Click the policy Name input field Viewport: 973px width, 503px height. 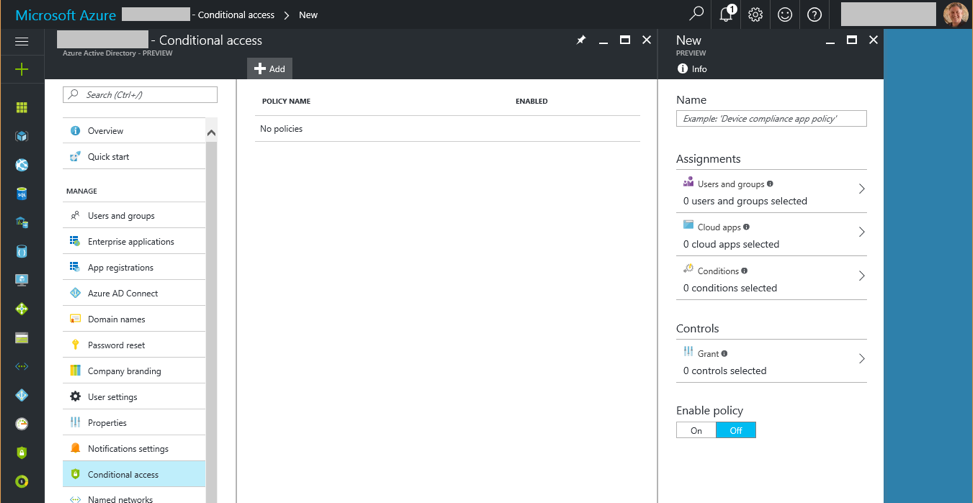(771, 118)
